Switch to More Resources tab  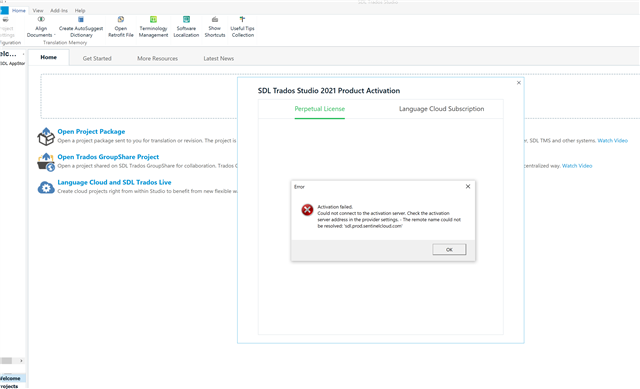tap(158, 58)
